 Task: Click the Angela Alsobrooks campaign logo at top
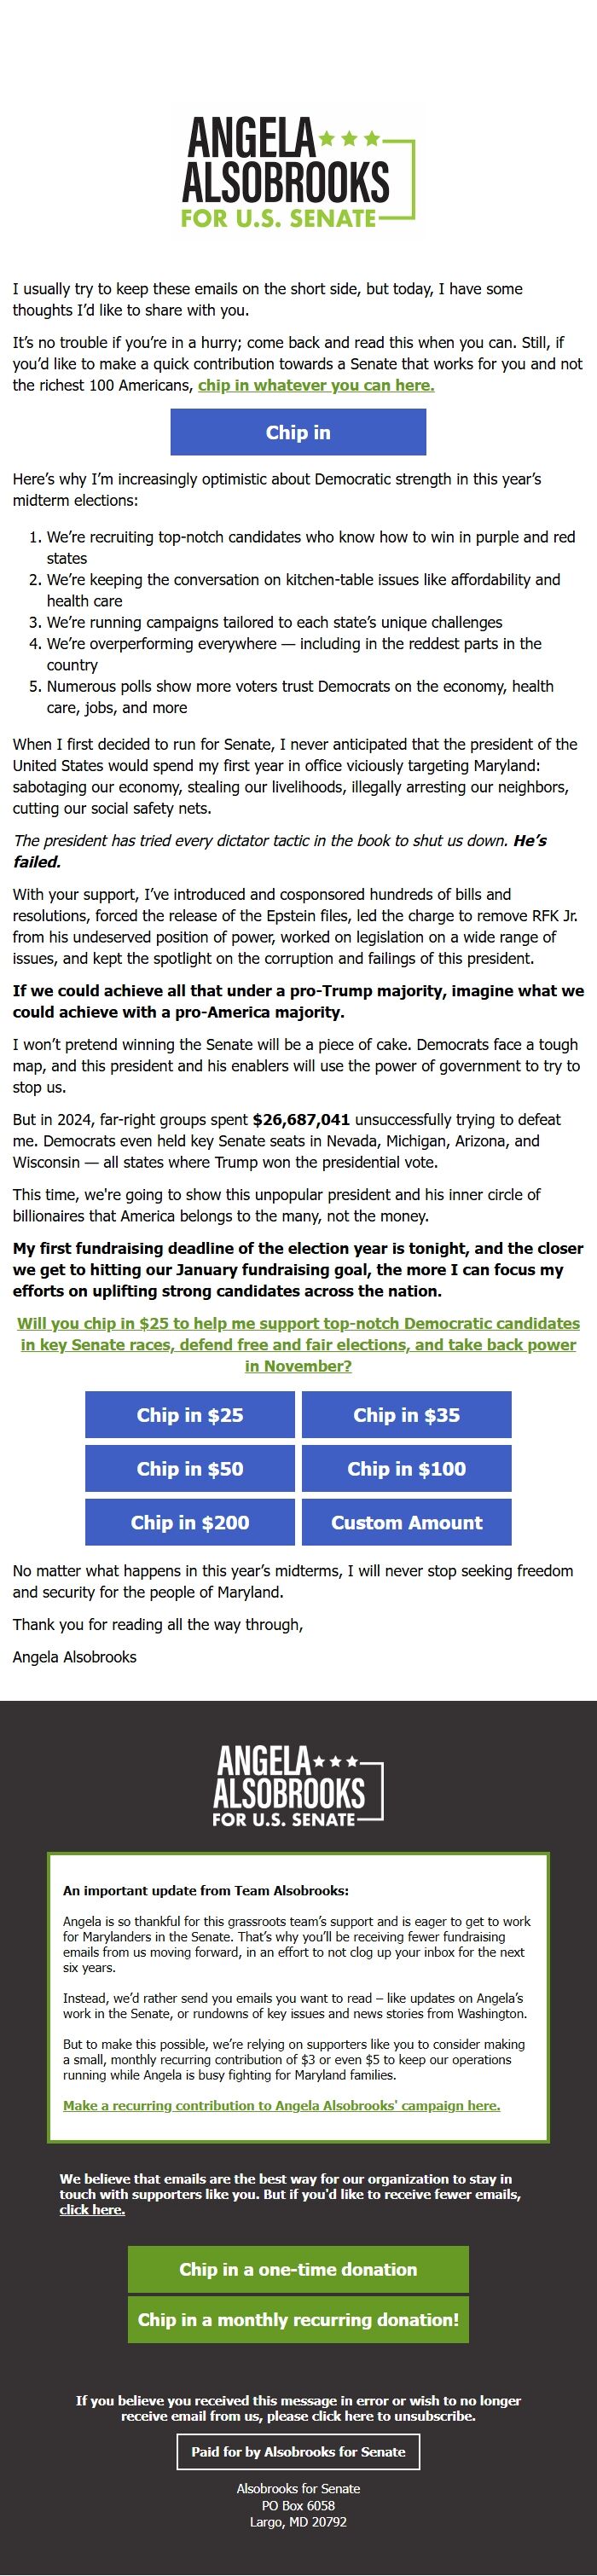(298, 175)
